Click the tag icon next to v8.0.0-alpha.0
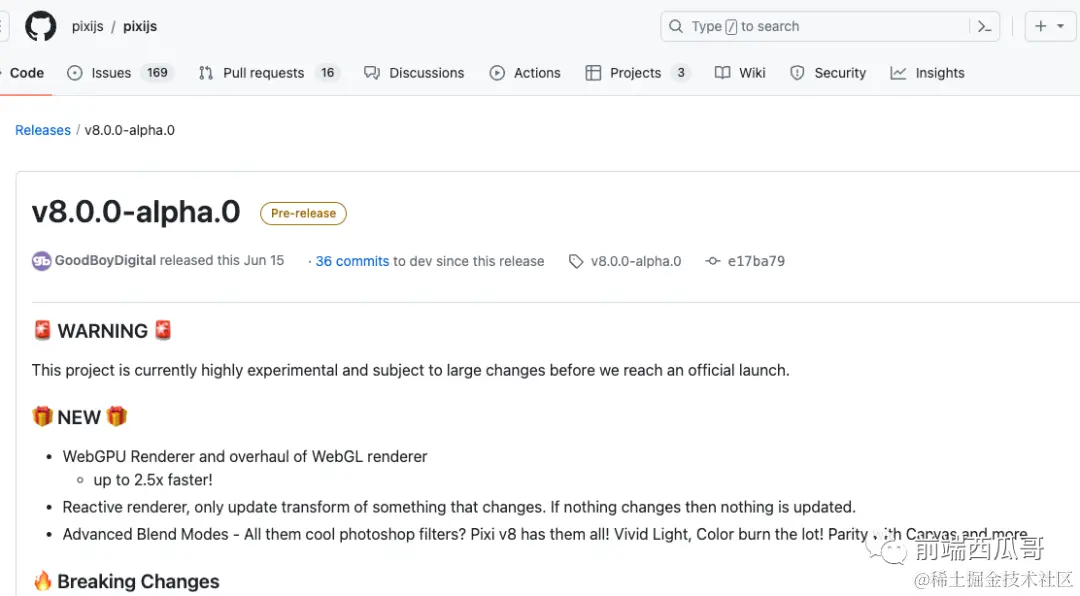Viewport: 1080px width, 596px height. (x=576, y=261)
